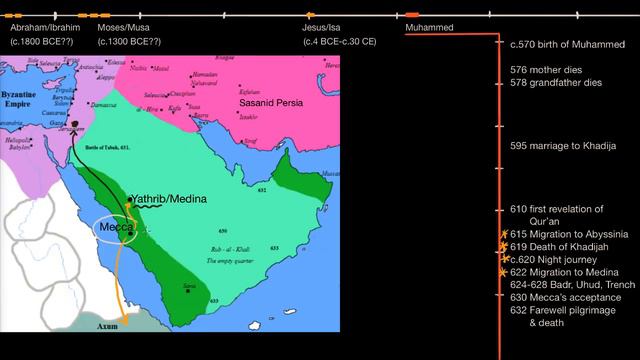Select '610 first revelation of Qur'an' entry
Image resolution: width=640 pixels, height=360 pixels.
point(557,215)
